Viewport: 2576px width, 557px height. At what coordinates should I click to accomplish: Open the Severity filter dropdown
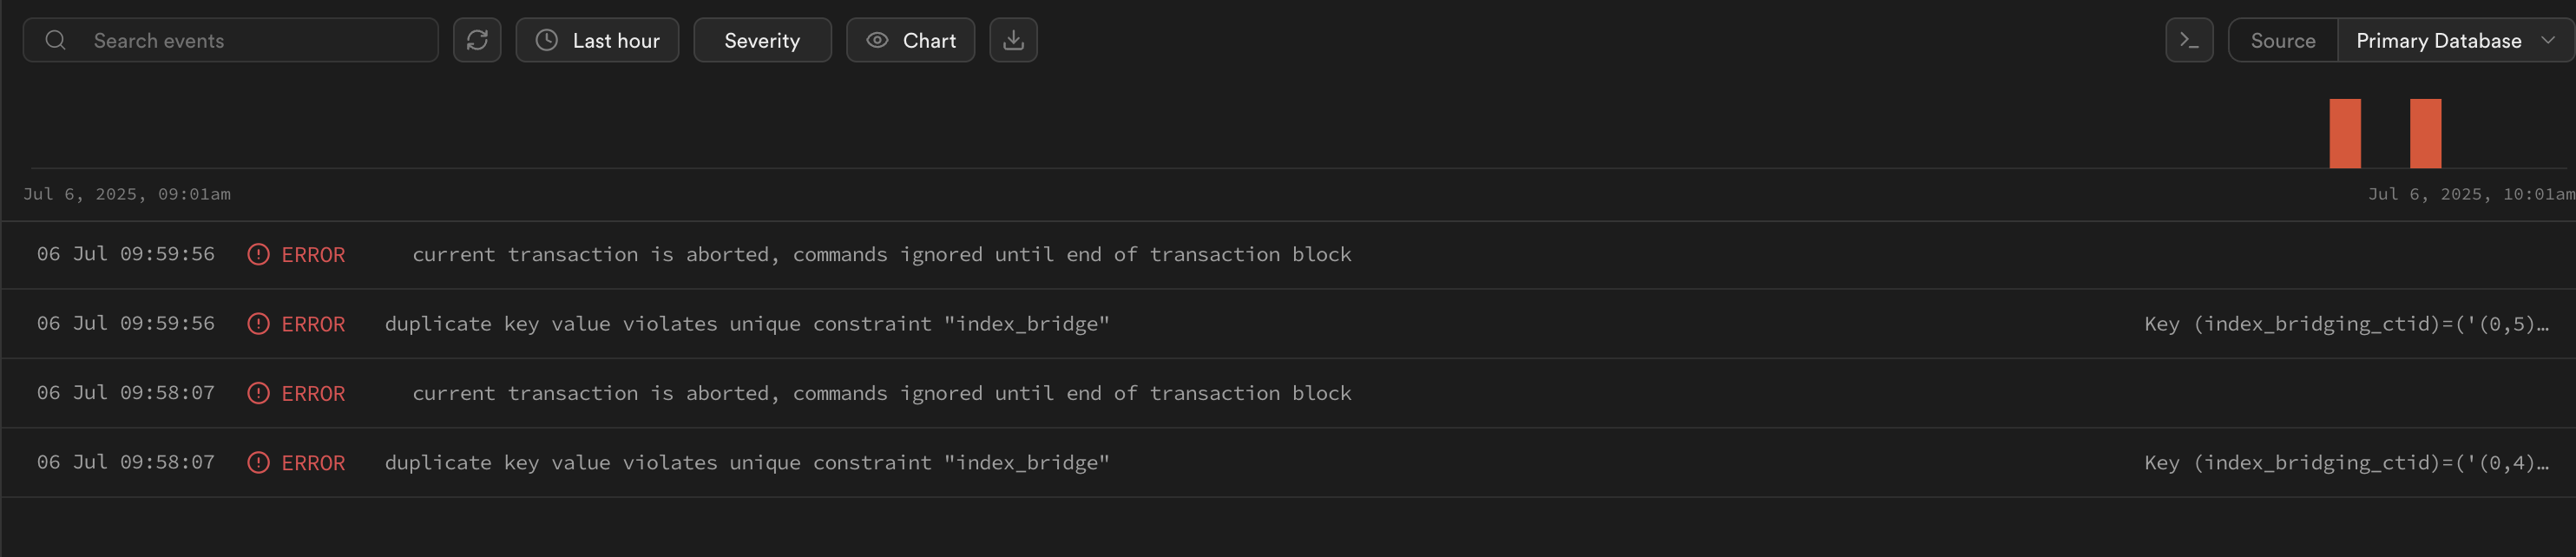[762, 40]
